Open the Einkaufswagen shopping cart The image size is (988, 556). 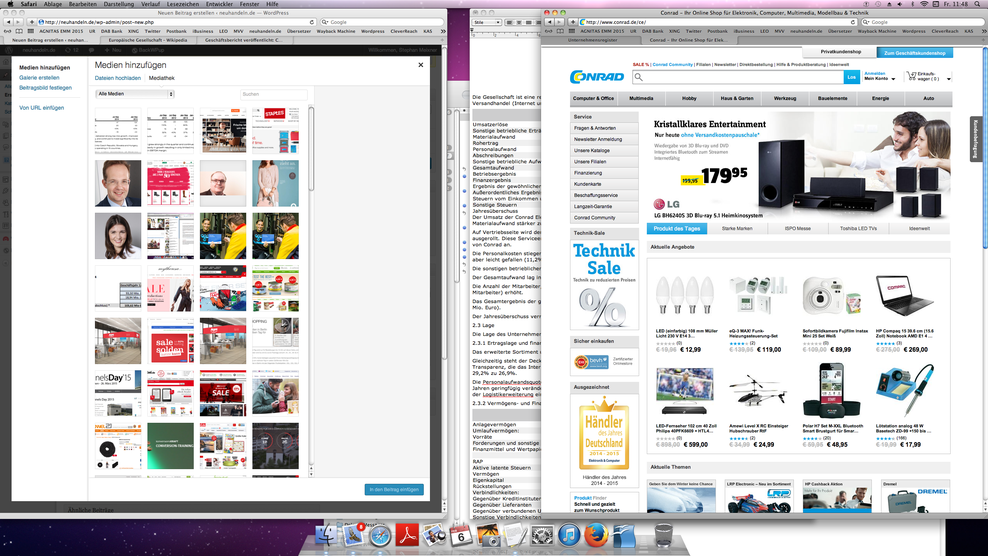[923, 76]
